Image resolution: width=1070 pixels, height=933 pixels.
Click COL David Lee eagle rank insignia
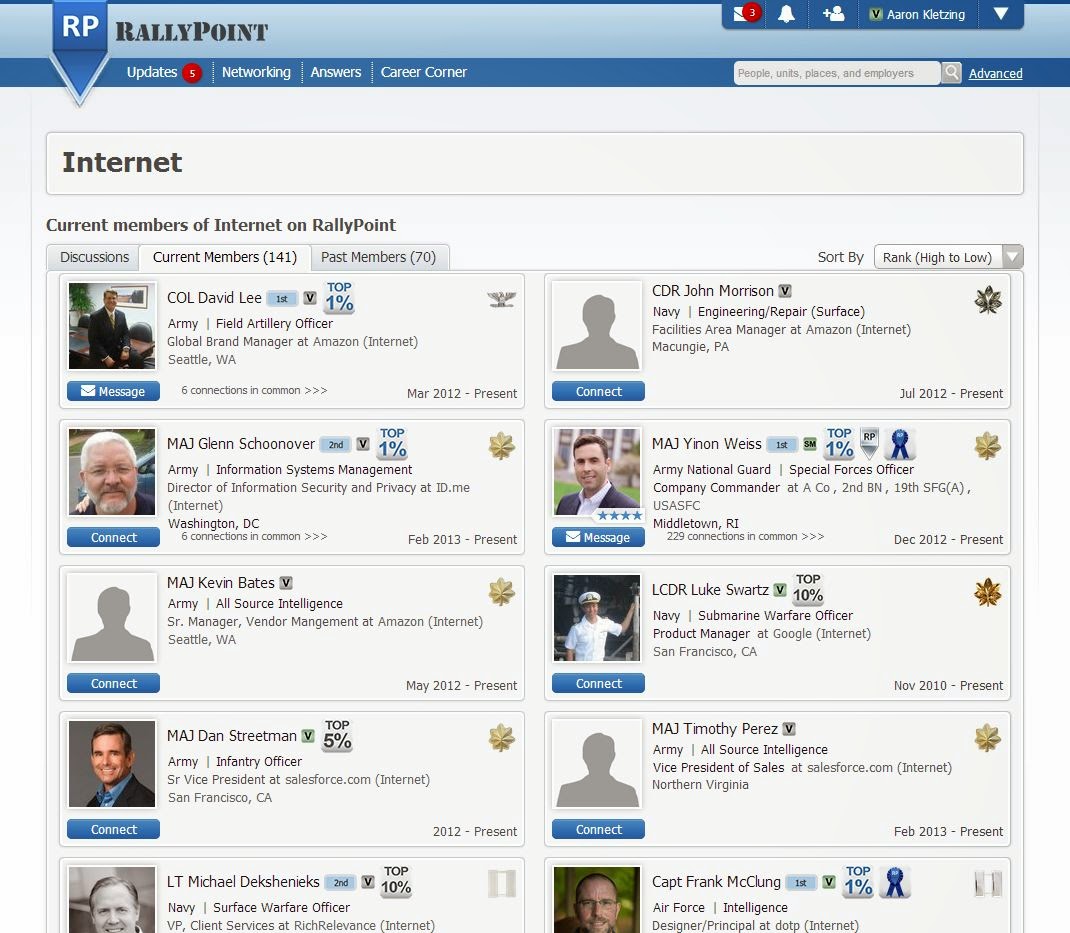pyautogui.click(x=502, y=299)
